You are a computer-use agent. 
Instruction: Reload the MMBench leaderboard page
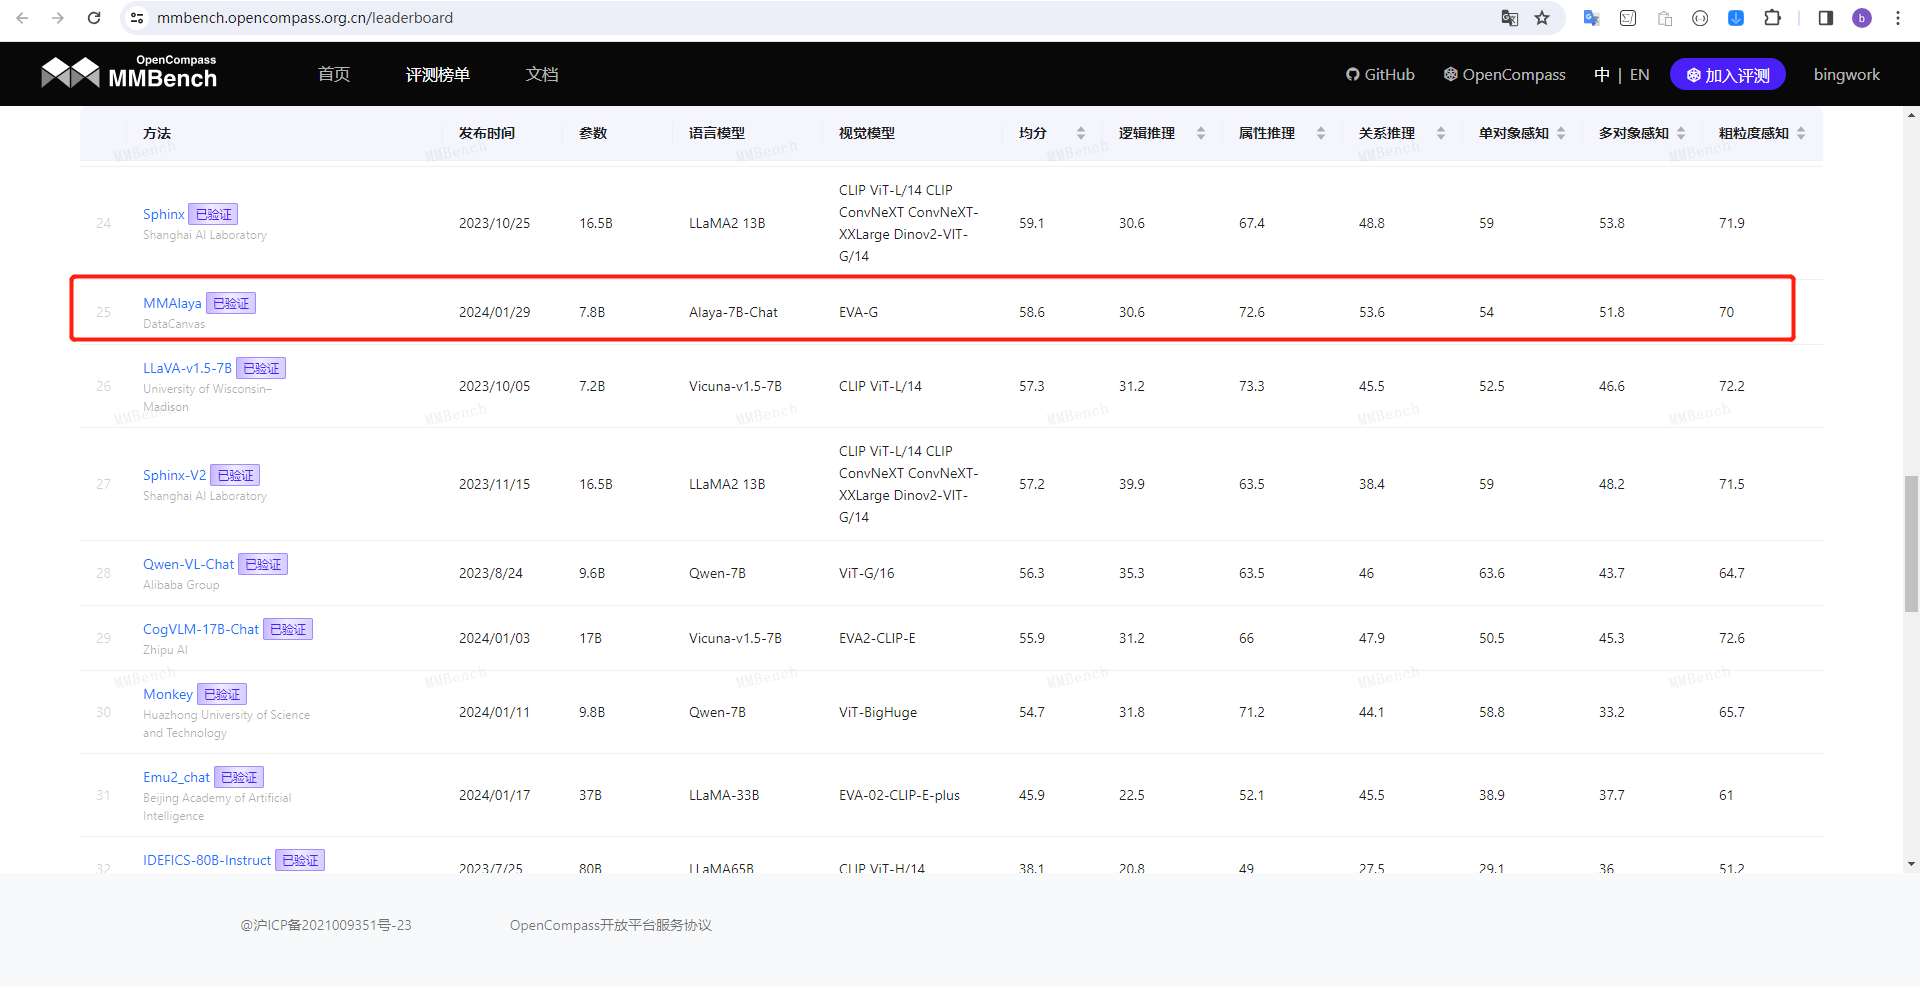point(94,18)
